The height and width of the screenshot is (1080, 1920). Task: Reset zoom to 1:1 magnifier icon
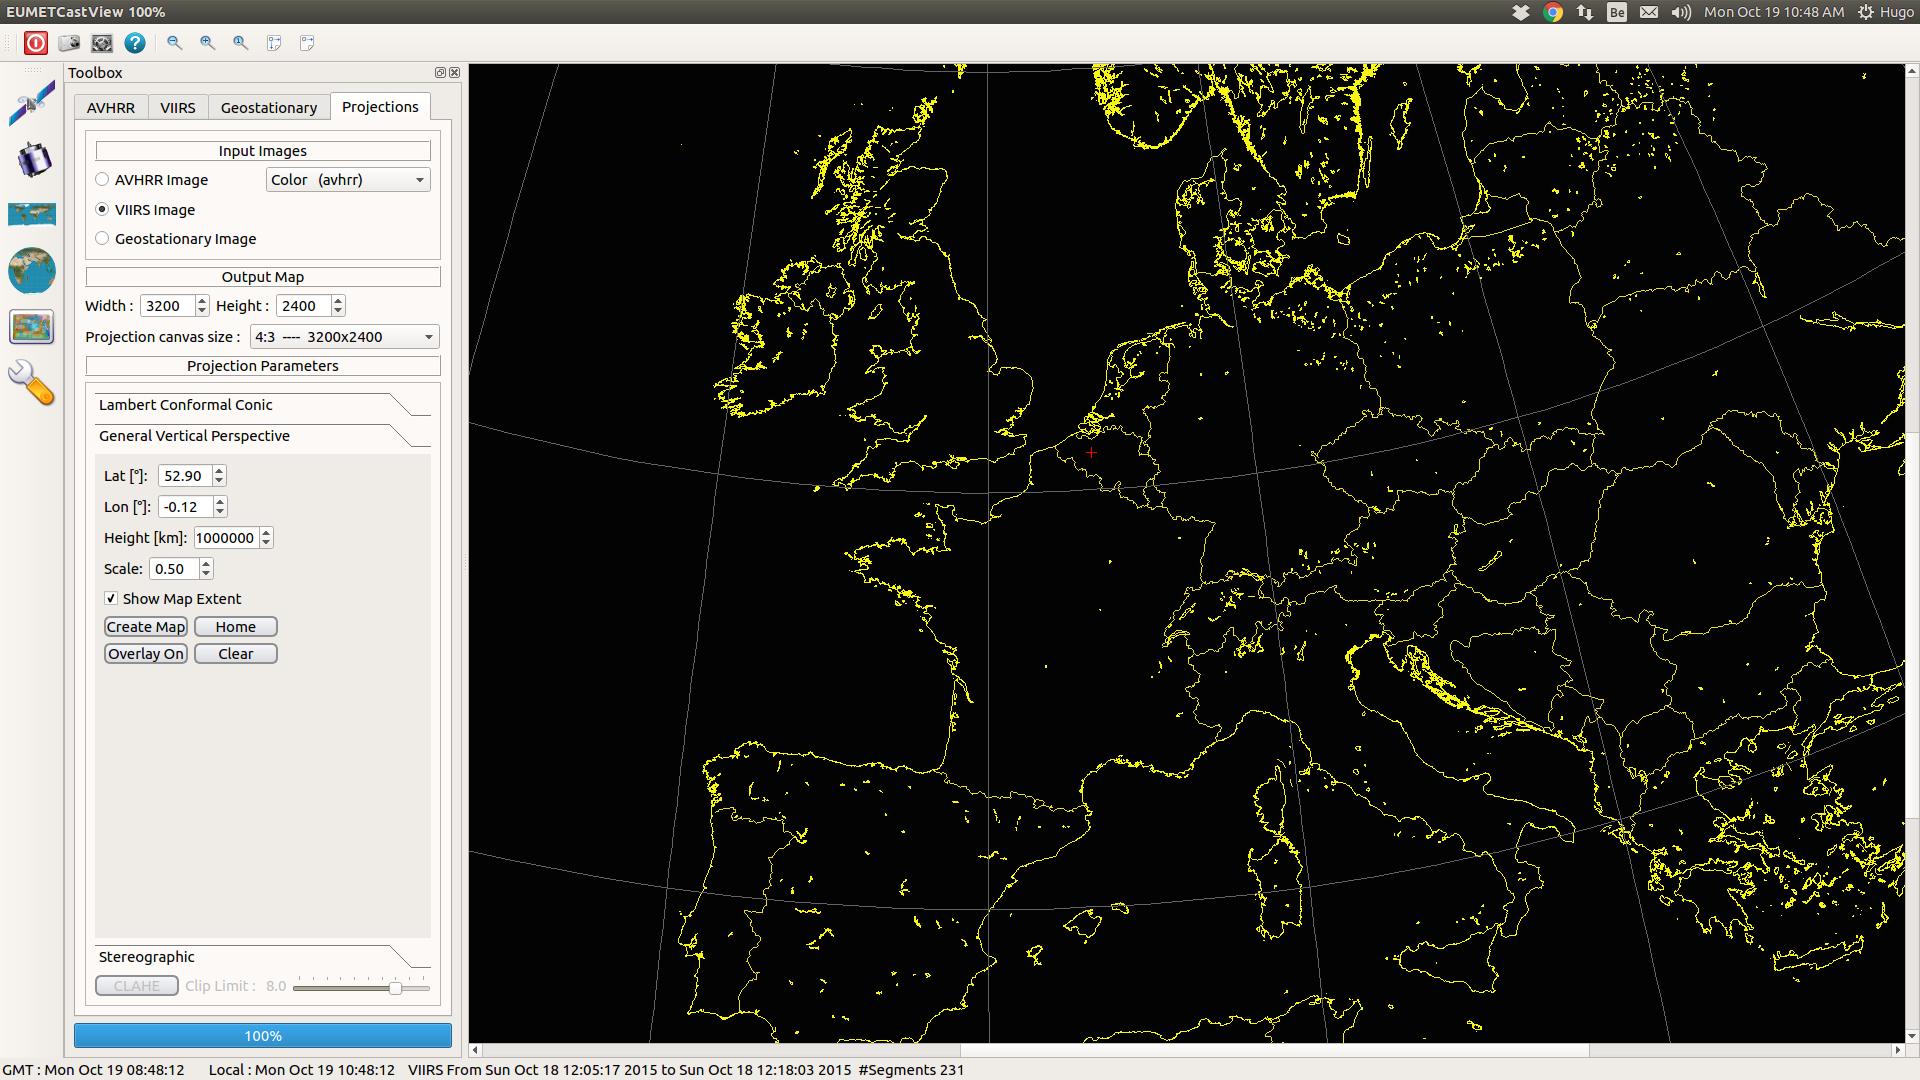tap(240, 43)
